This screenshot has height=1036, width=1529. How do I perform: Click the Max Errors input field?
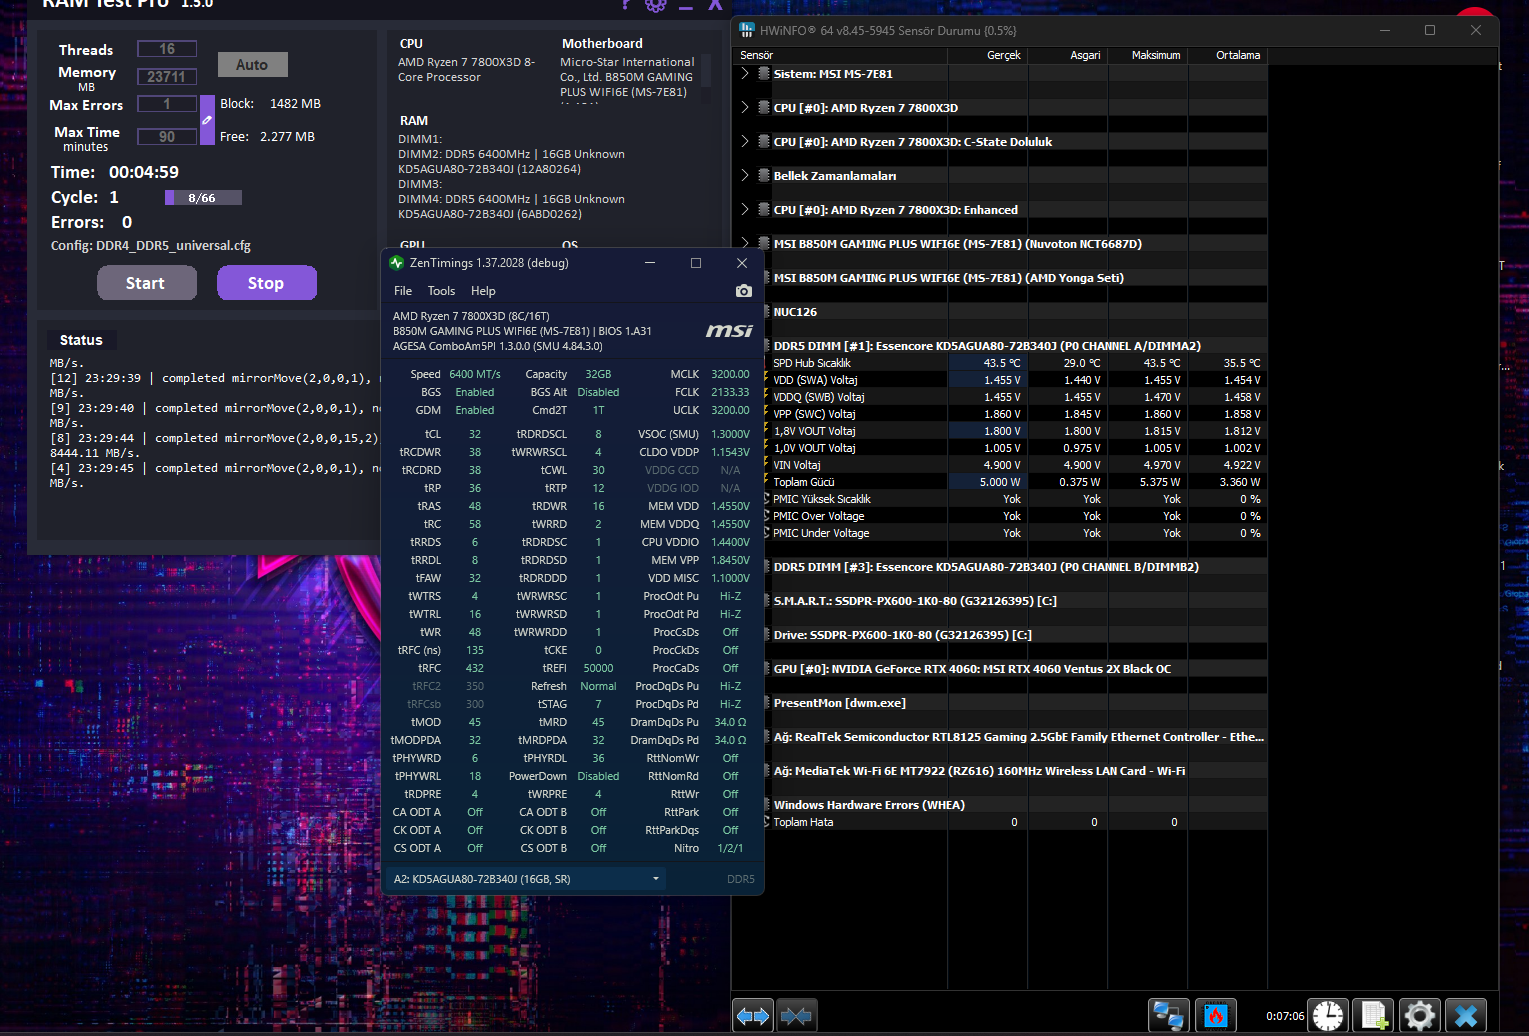tap(167, 104)
